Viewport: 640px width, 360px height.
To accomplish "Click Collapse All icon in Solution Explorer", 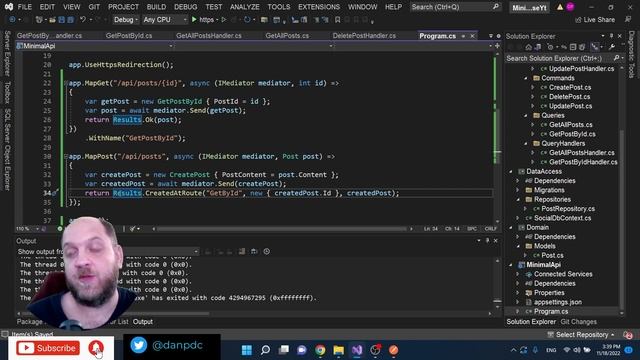I will tap(573, 47).
